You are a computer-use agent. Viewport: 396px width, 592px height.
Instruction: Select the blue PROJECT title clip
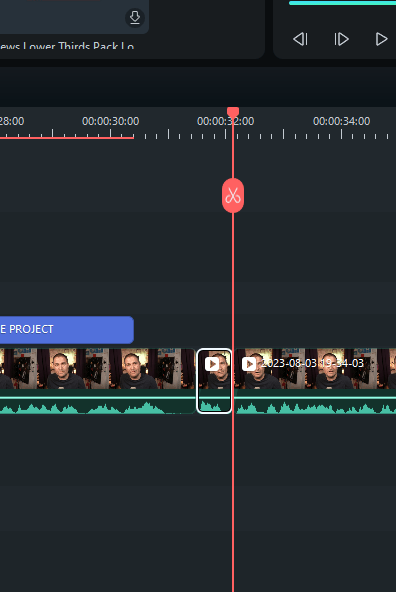point(66,330)
